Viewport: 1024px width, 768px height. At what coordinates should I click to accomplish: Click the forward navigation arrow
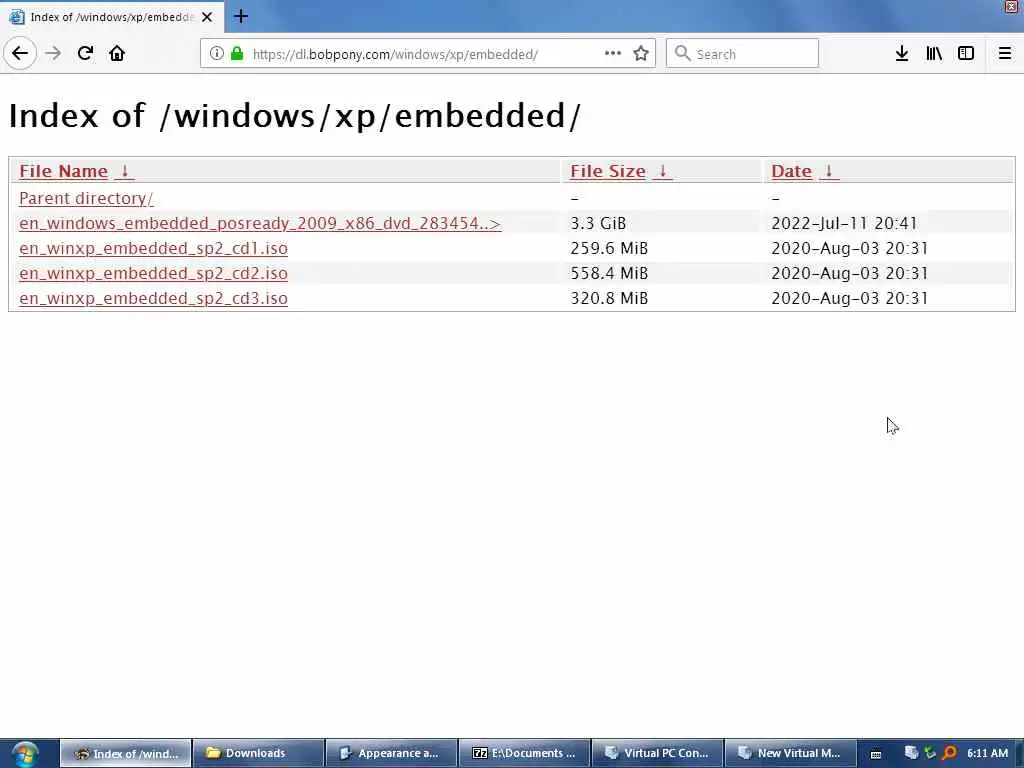[53, 54]
